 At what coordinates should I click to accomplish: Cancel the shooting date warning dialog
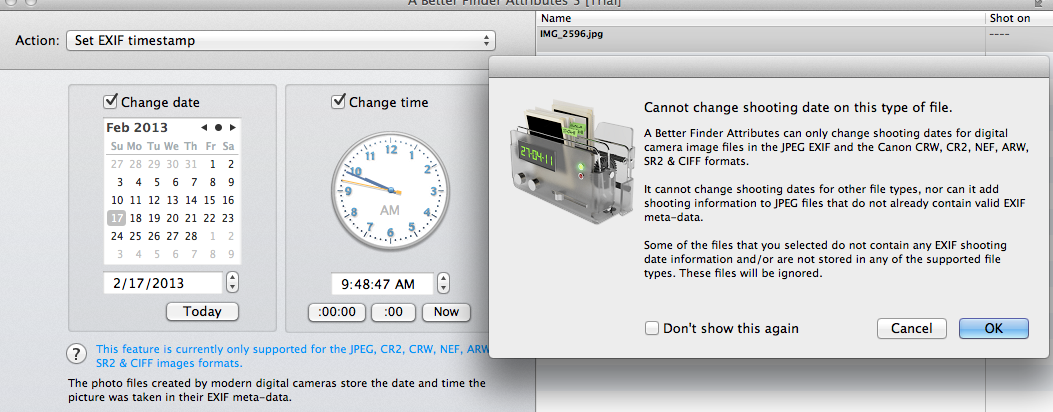click(x=911, y=328)
